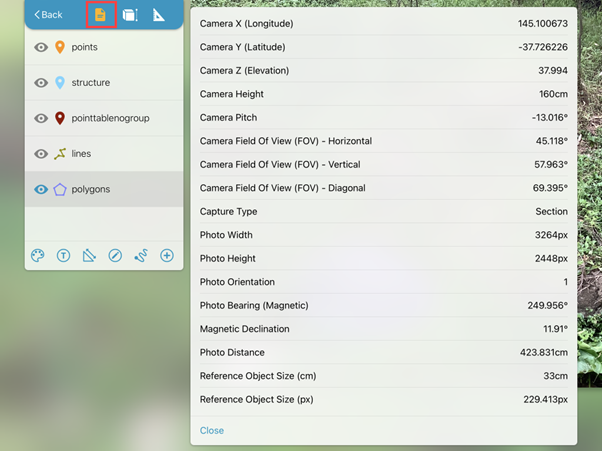This screenshot has height=451, width=602.
Task: Select the pointtablenogroup layer row
Action: click(x=104, y=118)
